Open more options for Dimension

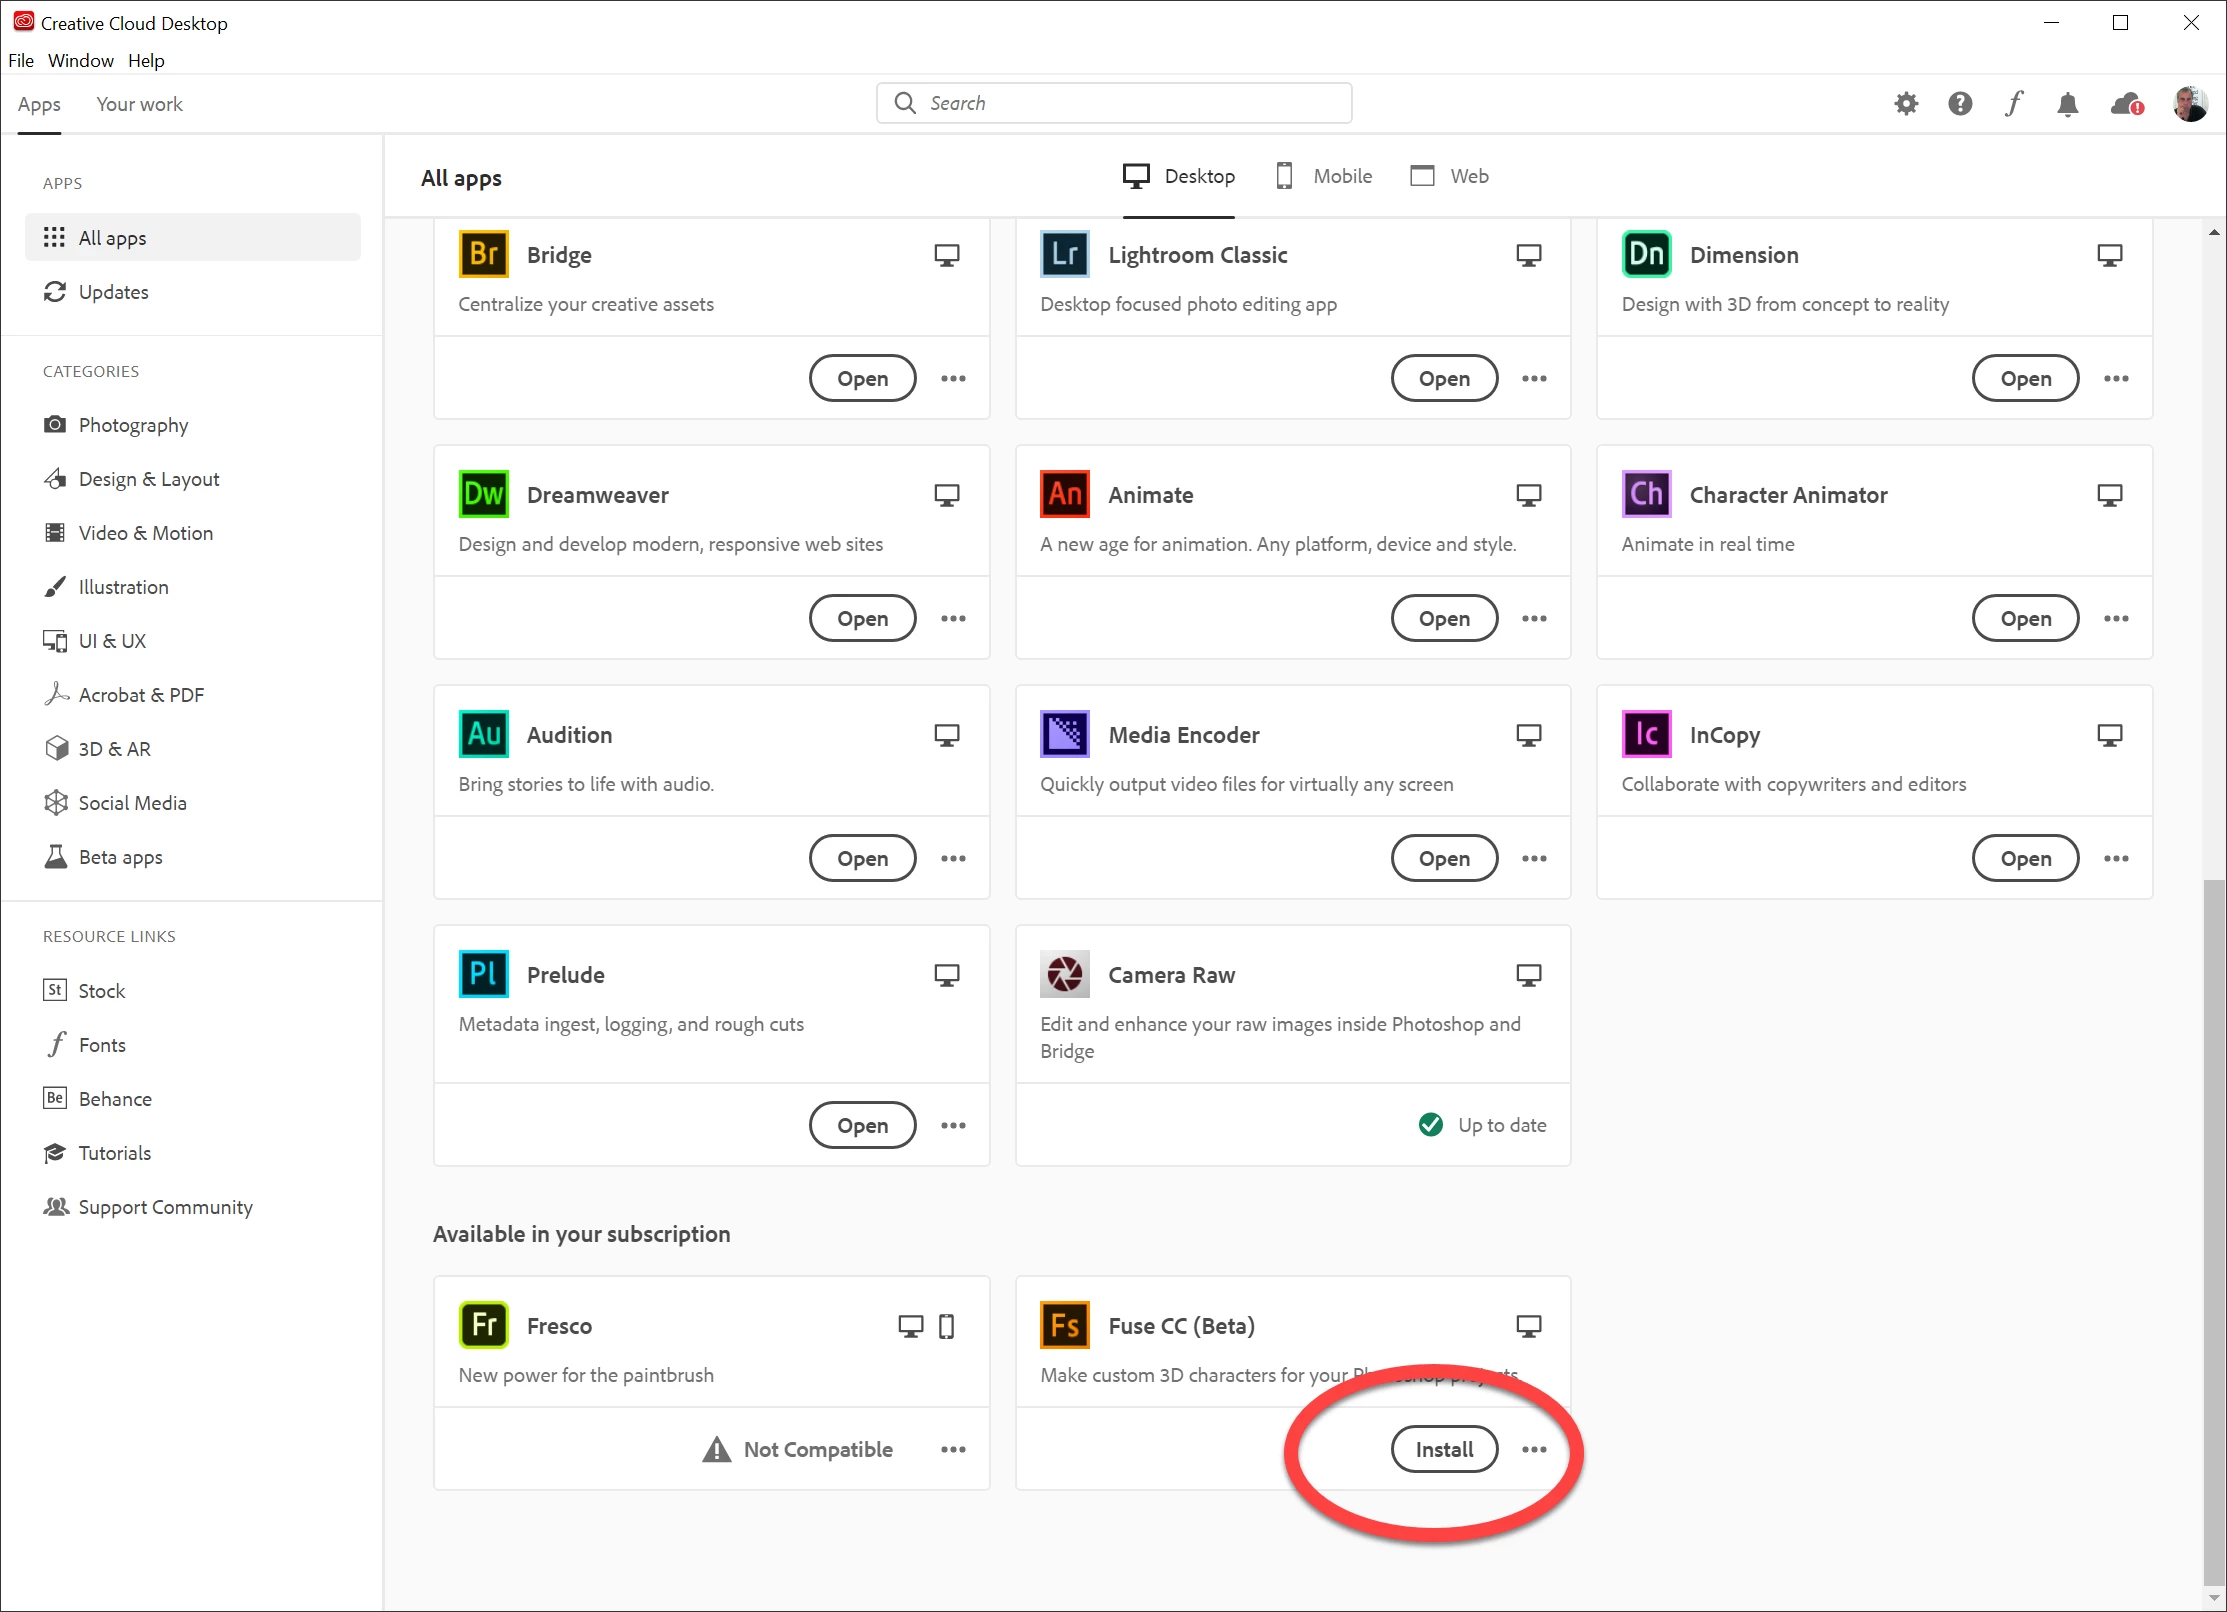click(2116, 379)
